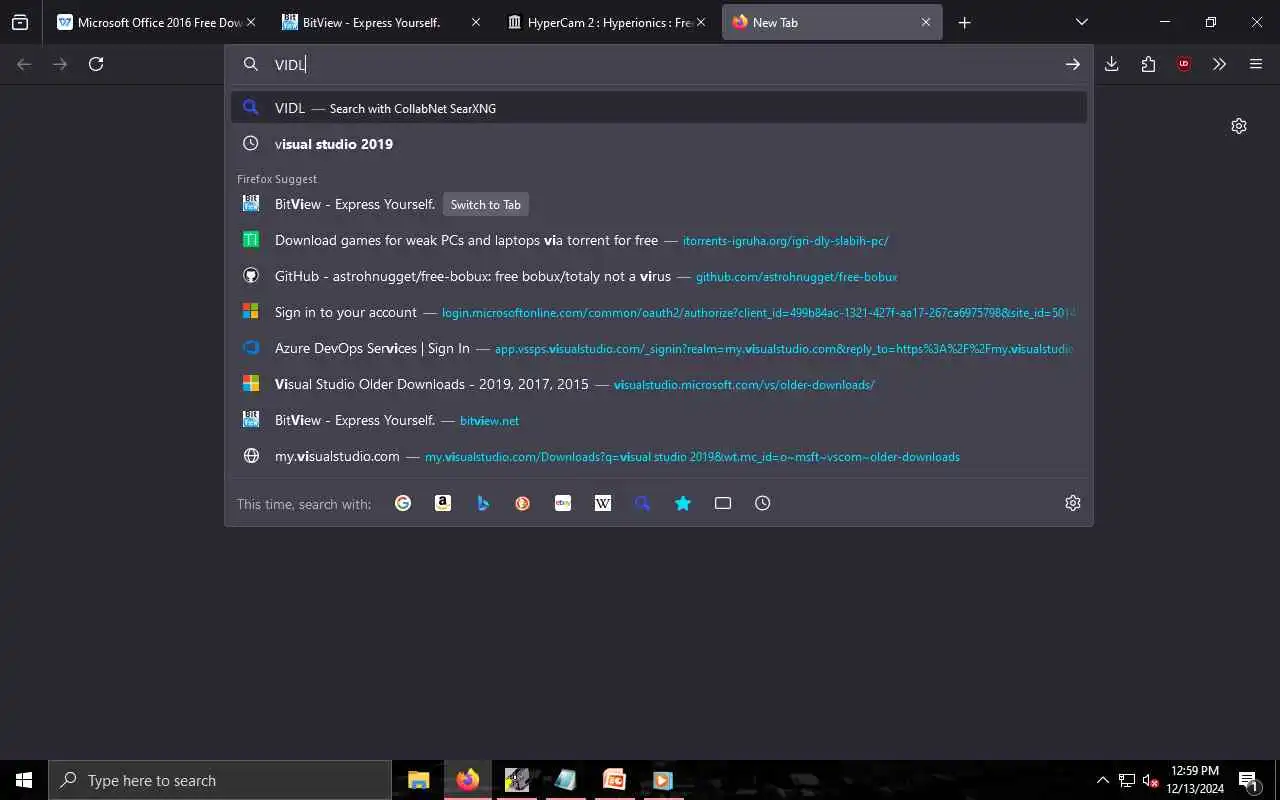The height and width of the screenshot is (800, 1280).
Task: Open network tray icon
Action: 1127,780
